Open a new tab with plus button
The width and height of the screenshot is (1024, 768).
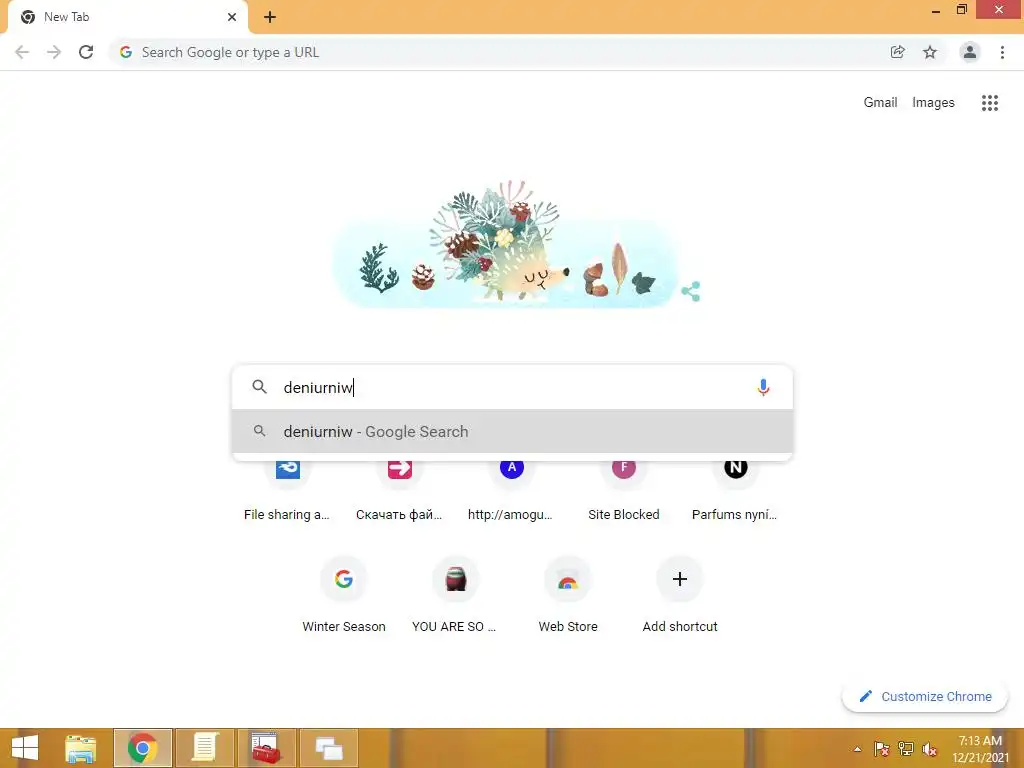coord(270,17)
